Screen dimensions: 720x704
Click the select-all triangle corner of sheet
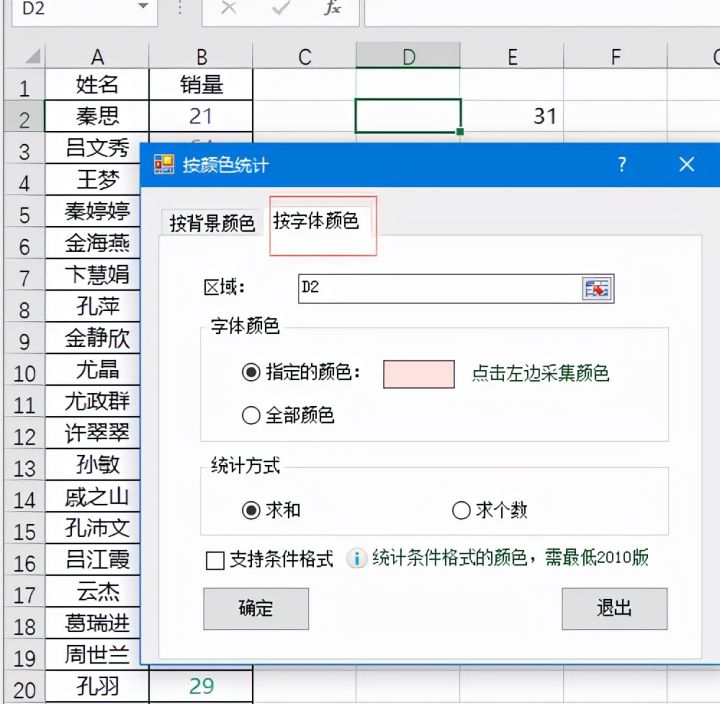click(x=32, y=56)
